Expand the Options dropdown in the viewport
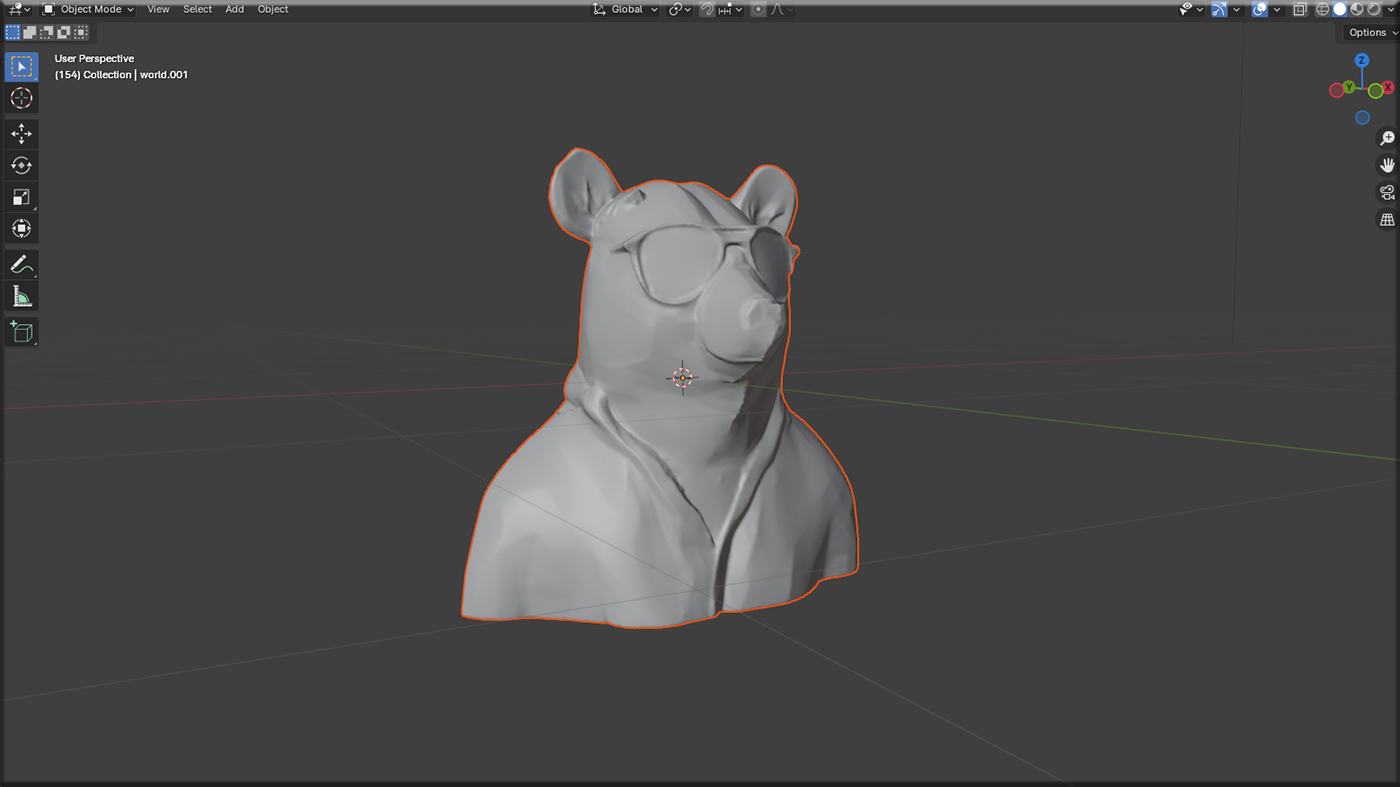Image resolution: width=1400 pixels, height=787 pixels. 1368,32
